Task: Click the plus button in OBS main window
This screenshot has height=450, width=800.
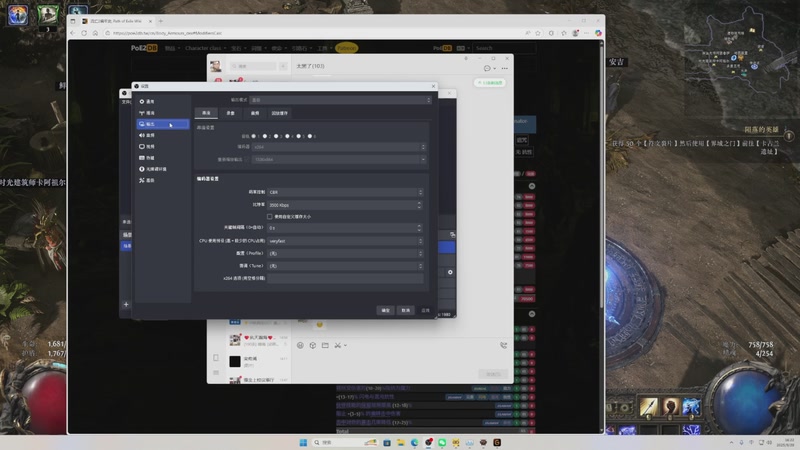Action: [x=126, y=305]
